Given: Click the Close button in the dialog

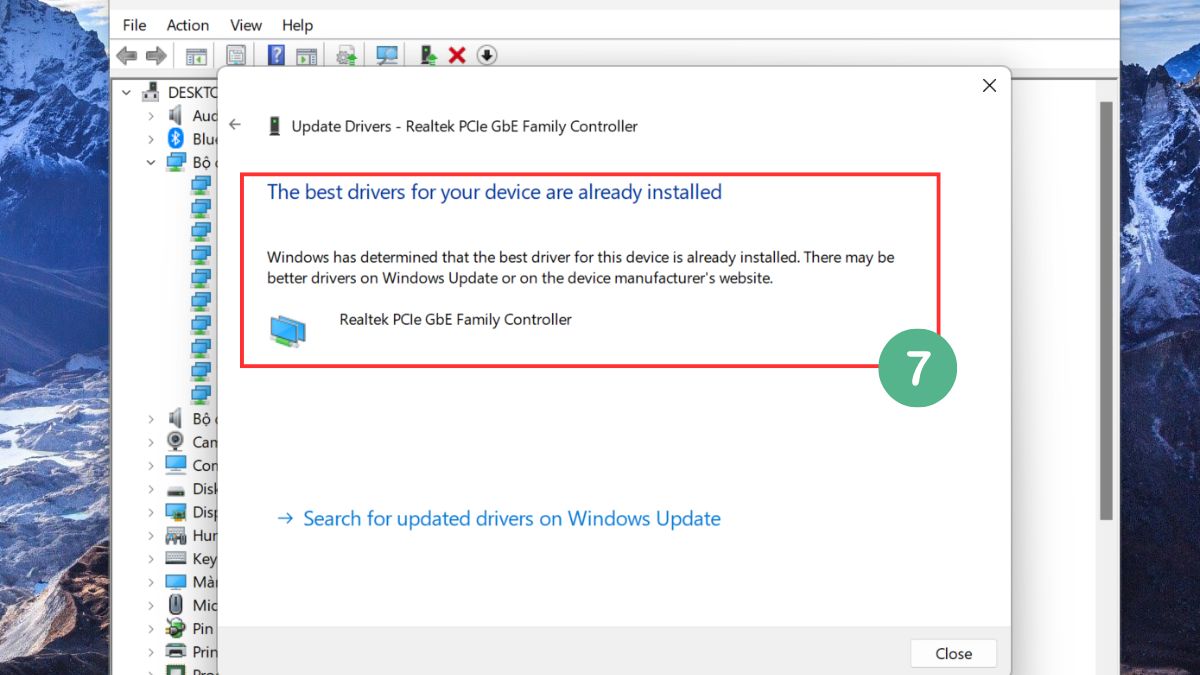Looking at the screenshot, I should (953, 653).
